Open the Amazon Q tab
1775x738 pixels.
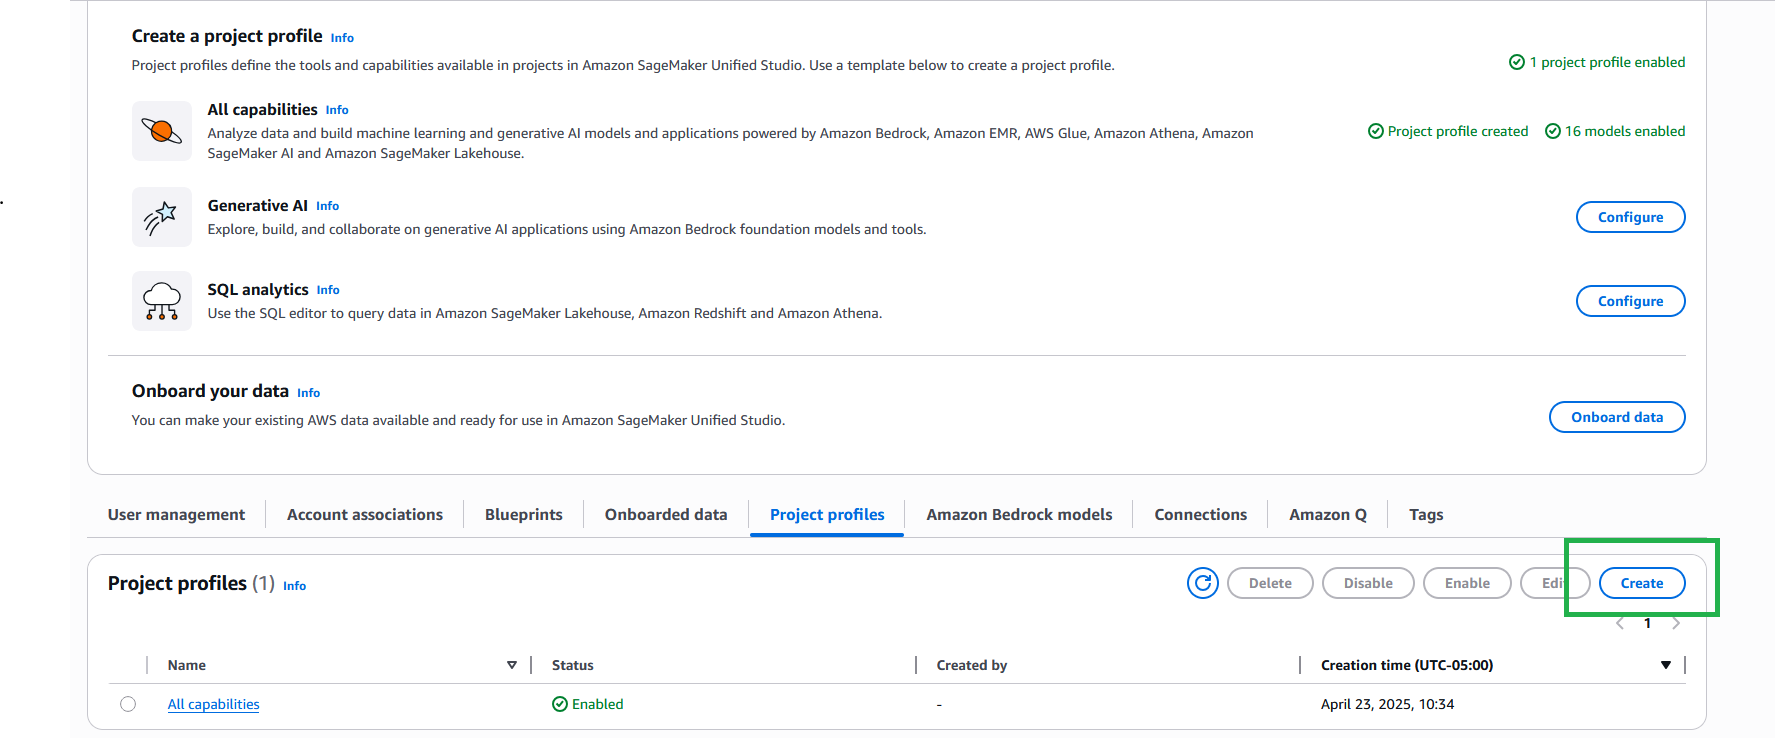(x=1328, y=514)
